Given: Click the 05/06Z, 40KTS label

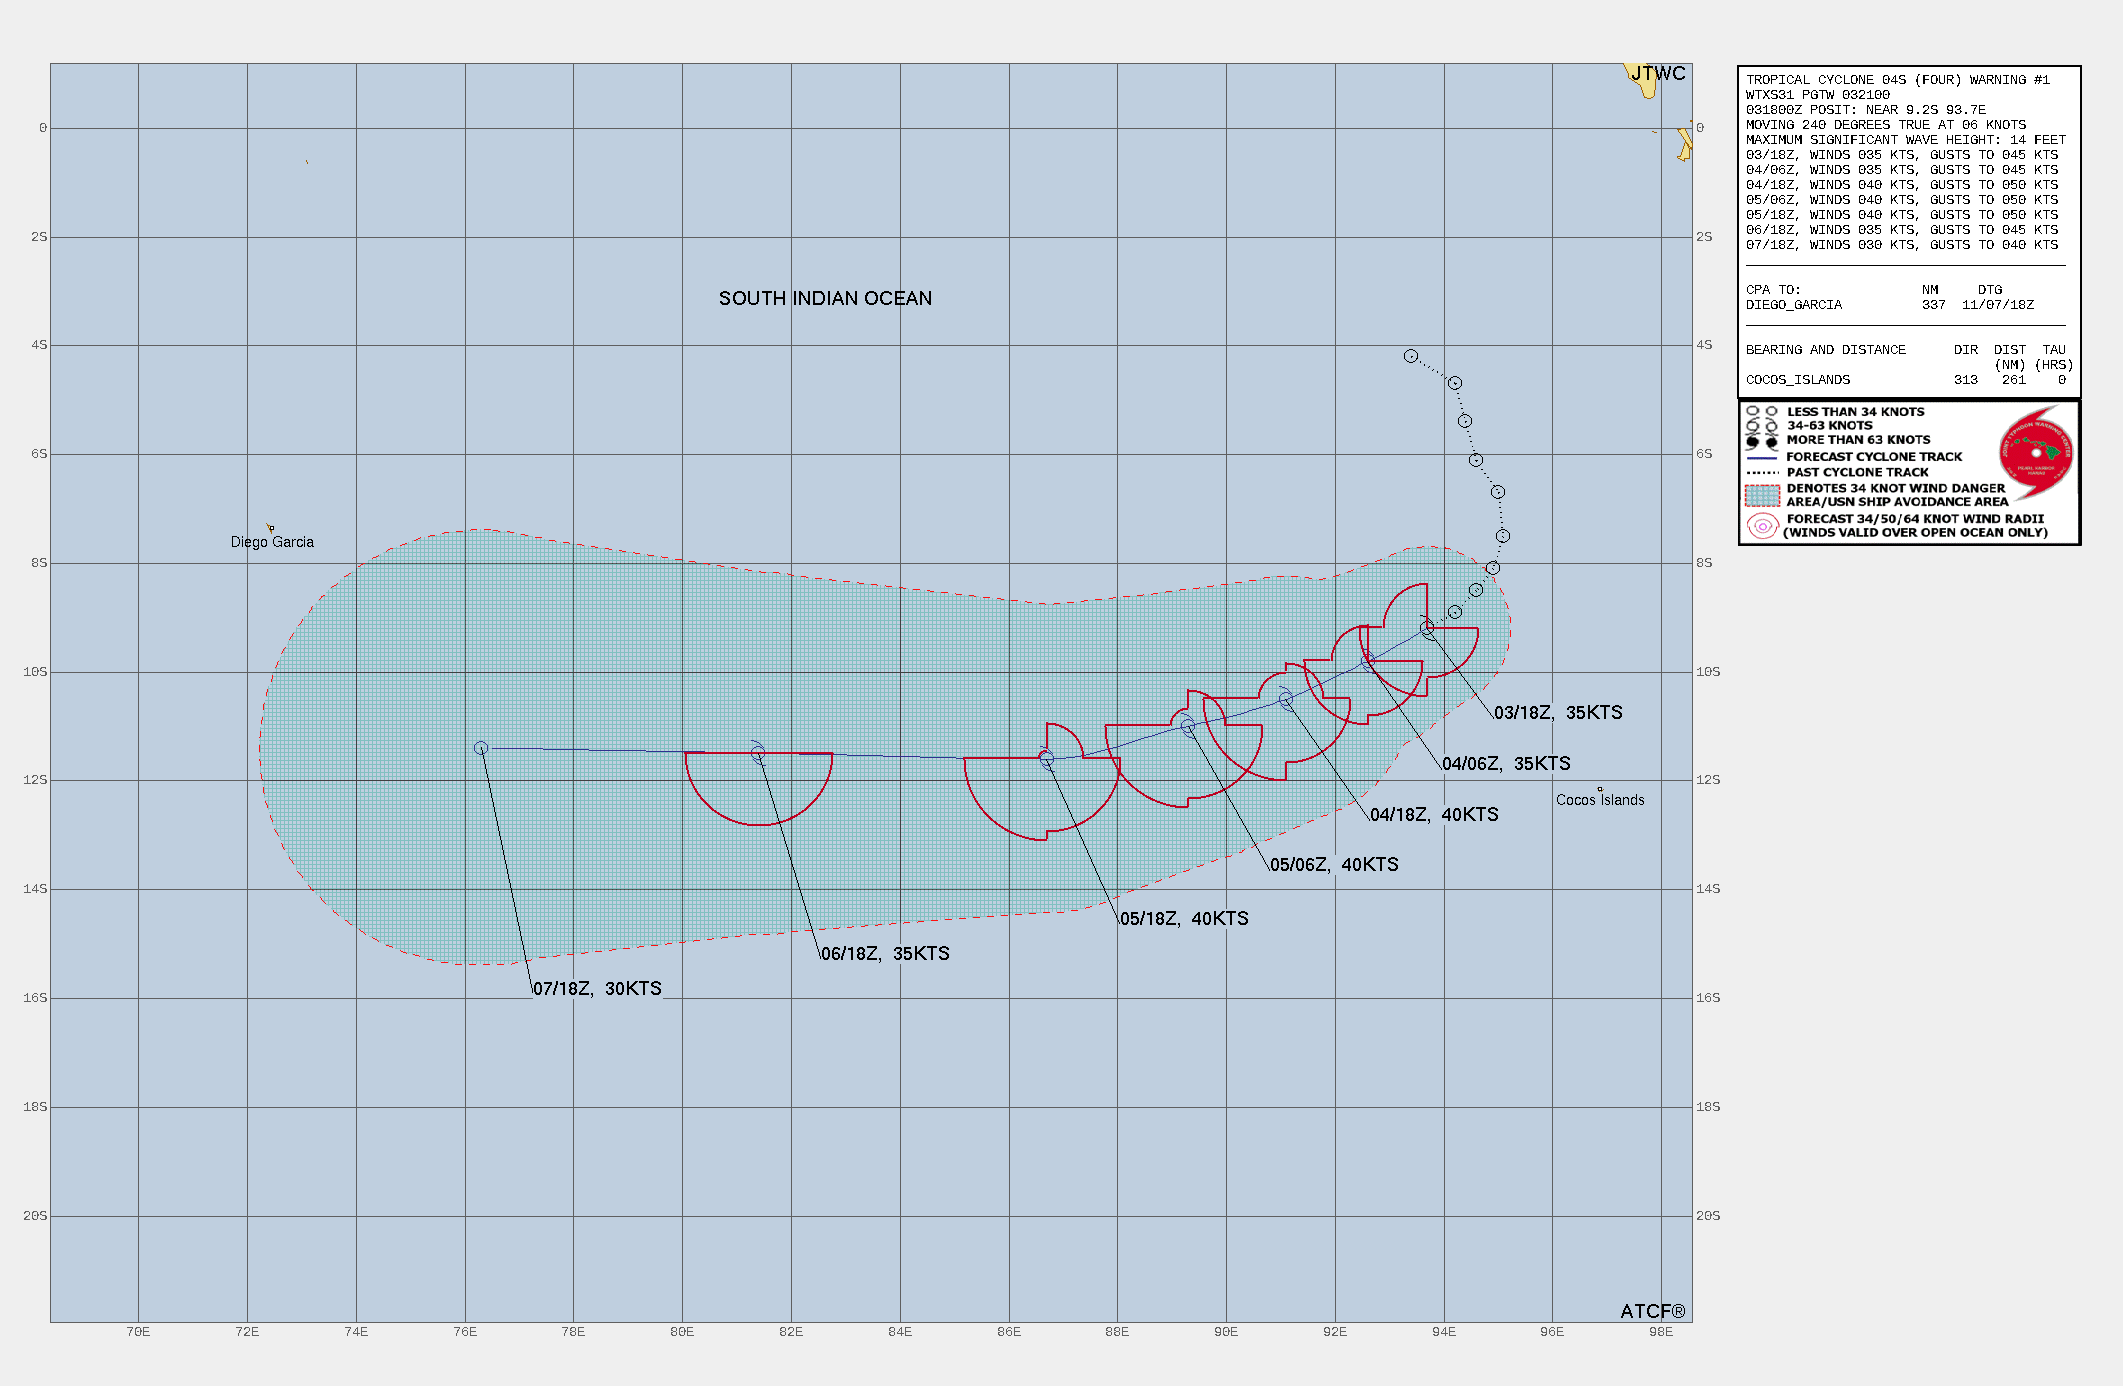Looking at the screenshot, I should 1334,864.
